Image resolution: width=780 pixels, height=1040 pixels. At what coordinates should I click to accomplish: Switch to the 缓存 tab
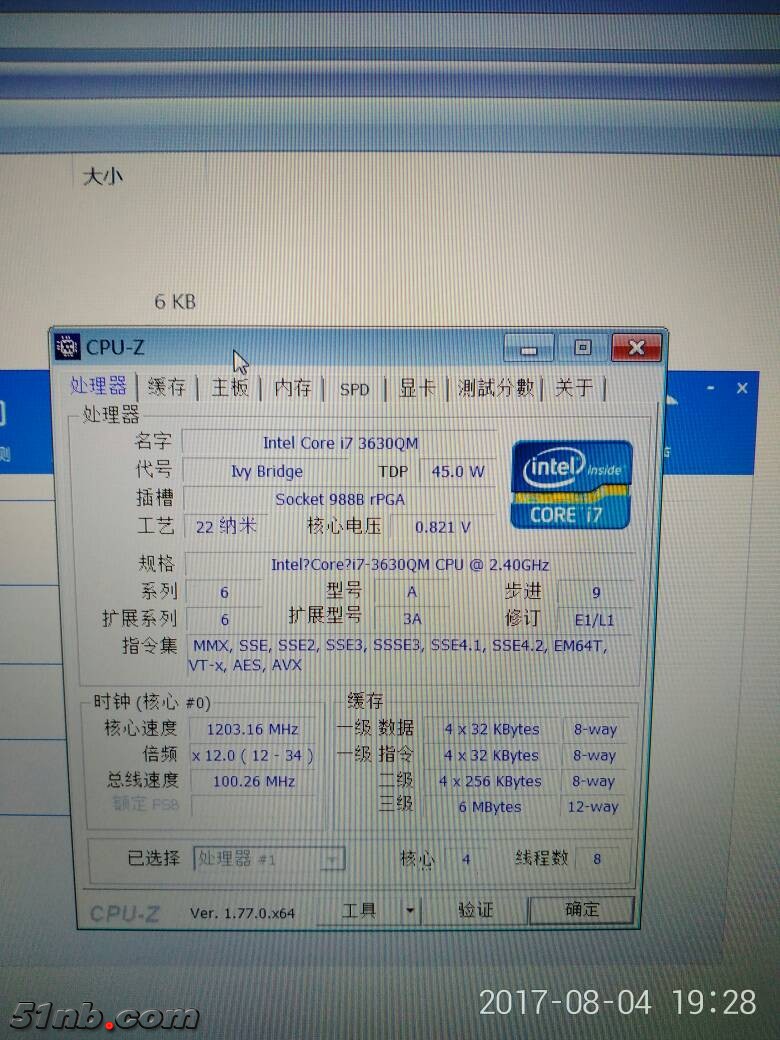point(166,387)
